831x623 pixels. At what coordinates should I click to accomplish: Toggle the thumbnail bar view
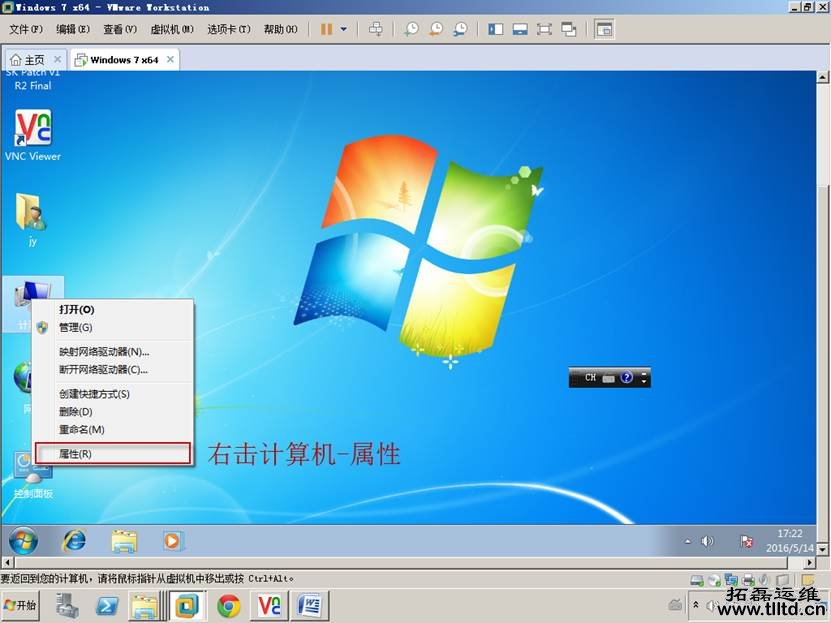pyautogui.click(x=520, y=29)
